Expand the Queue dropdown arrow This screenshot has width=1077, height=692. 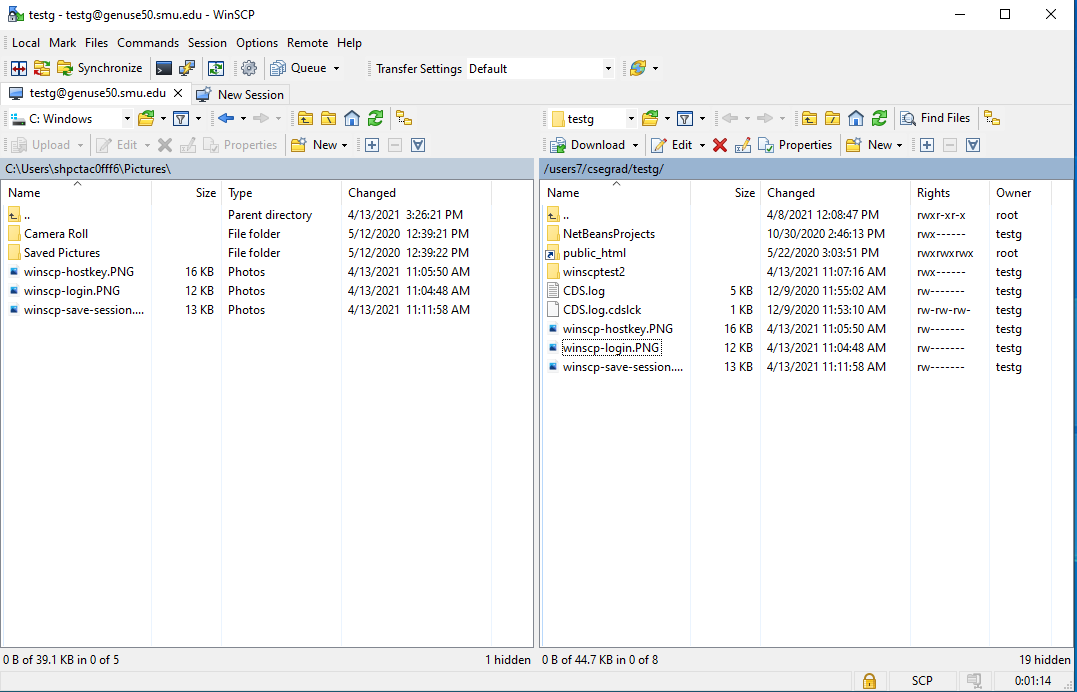[337, 68]
